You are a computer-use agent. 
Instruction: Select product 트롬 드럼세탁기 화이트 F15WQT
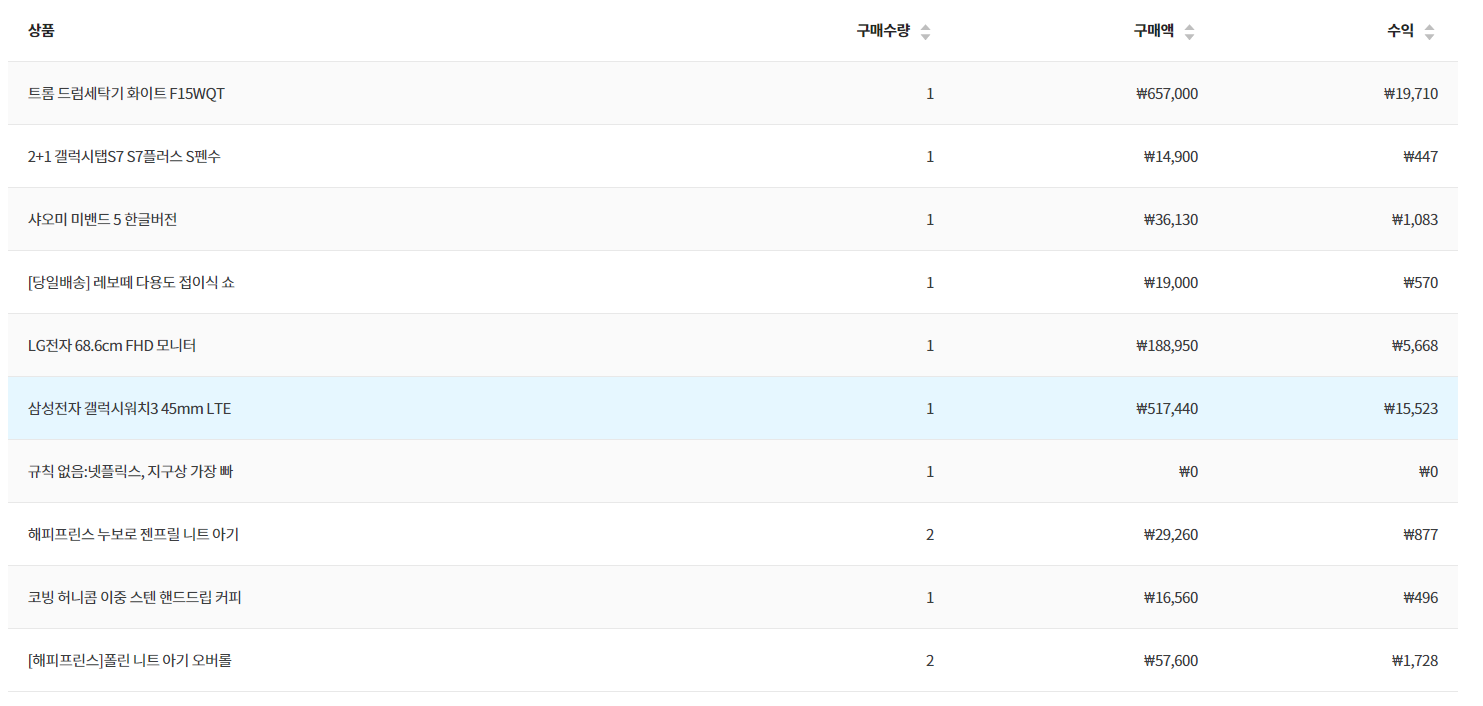pos(127,94)
